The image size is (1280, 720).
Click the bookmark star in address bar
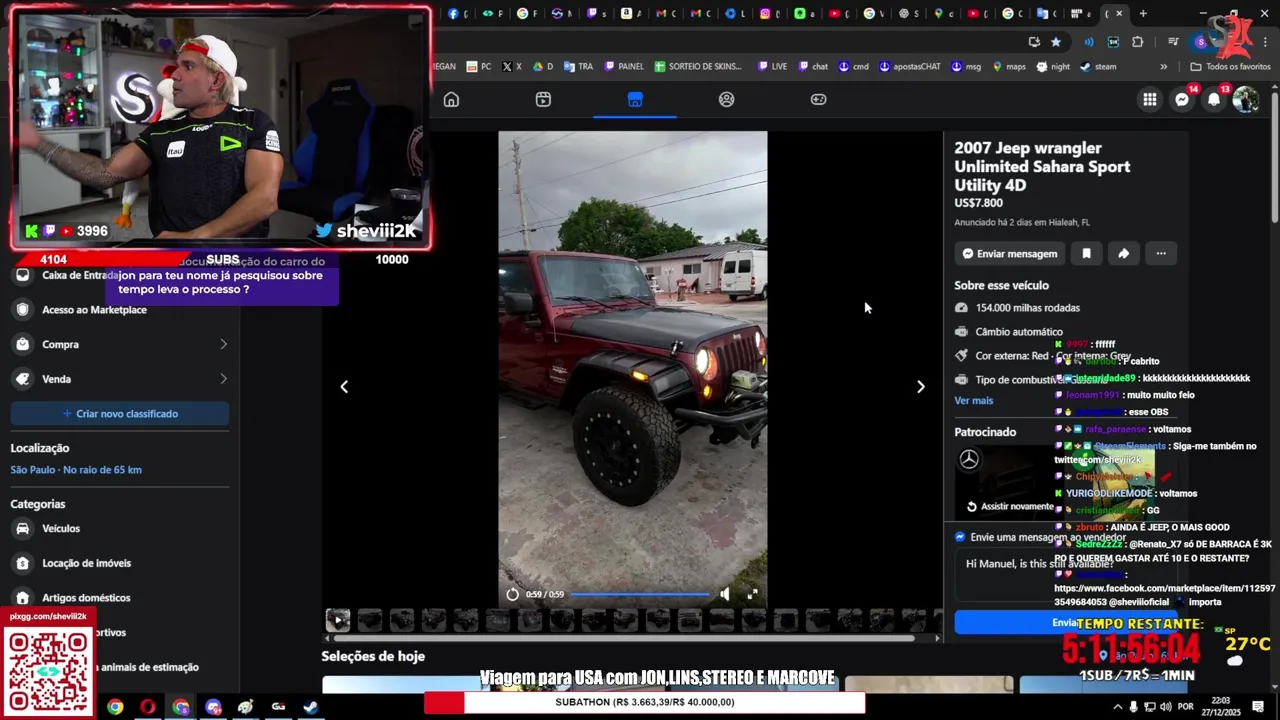tap(1056, 41)
